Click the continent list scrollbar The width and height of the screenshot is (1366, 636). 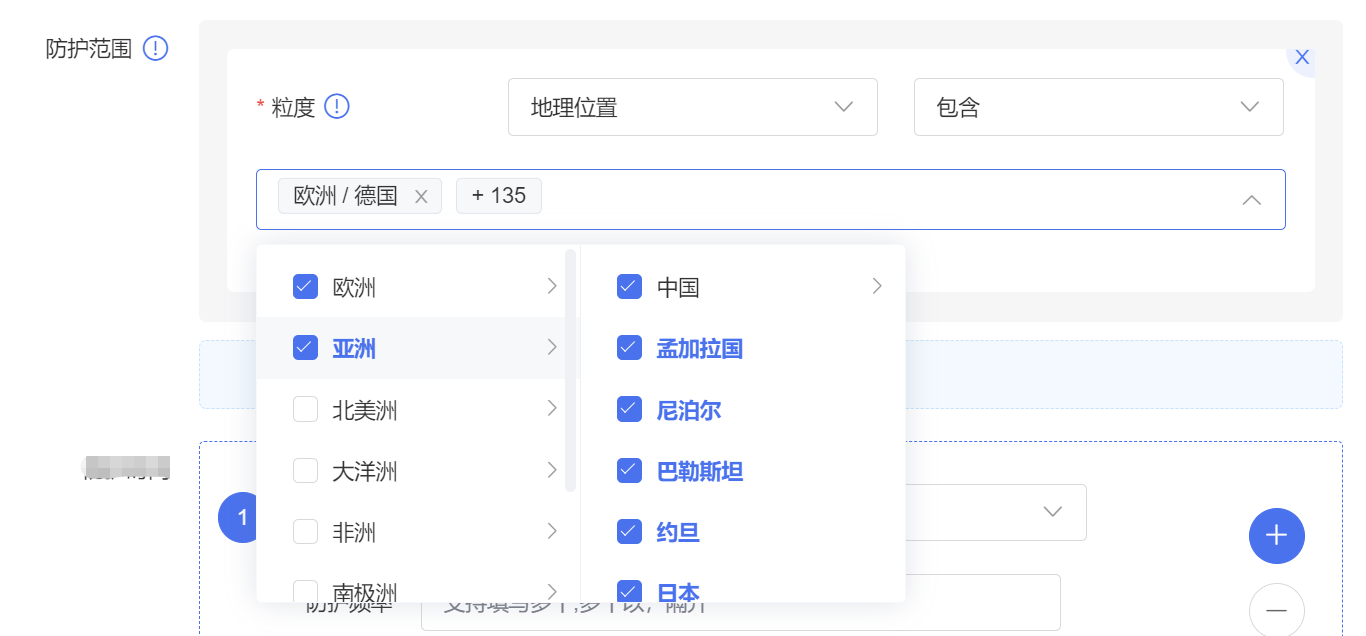click(x=570, y=370)
